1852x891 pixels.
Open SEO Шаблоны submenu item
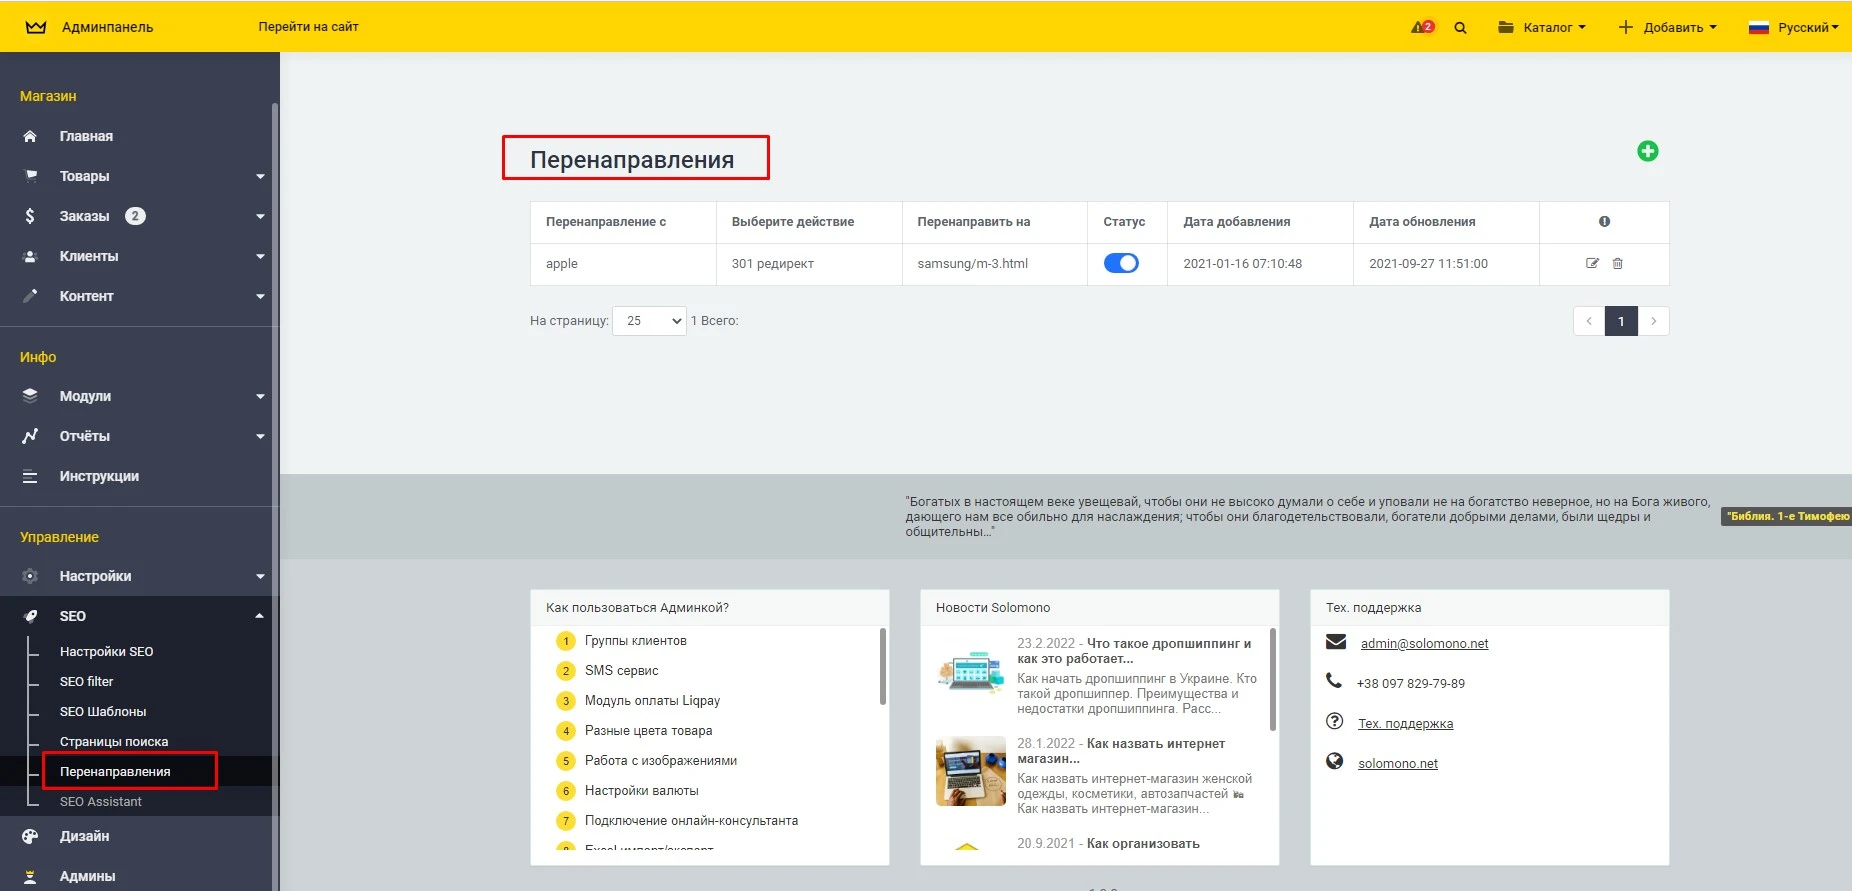103,711
